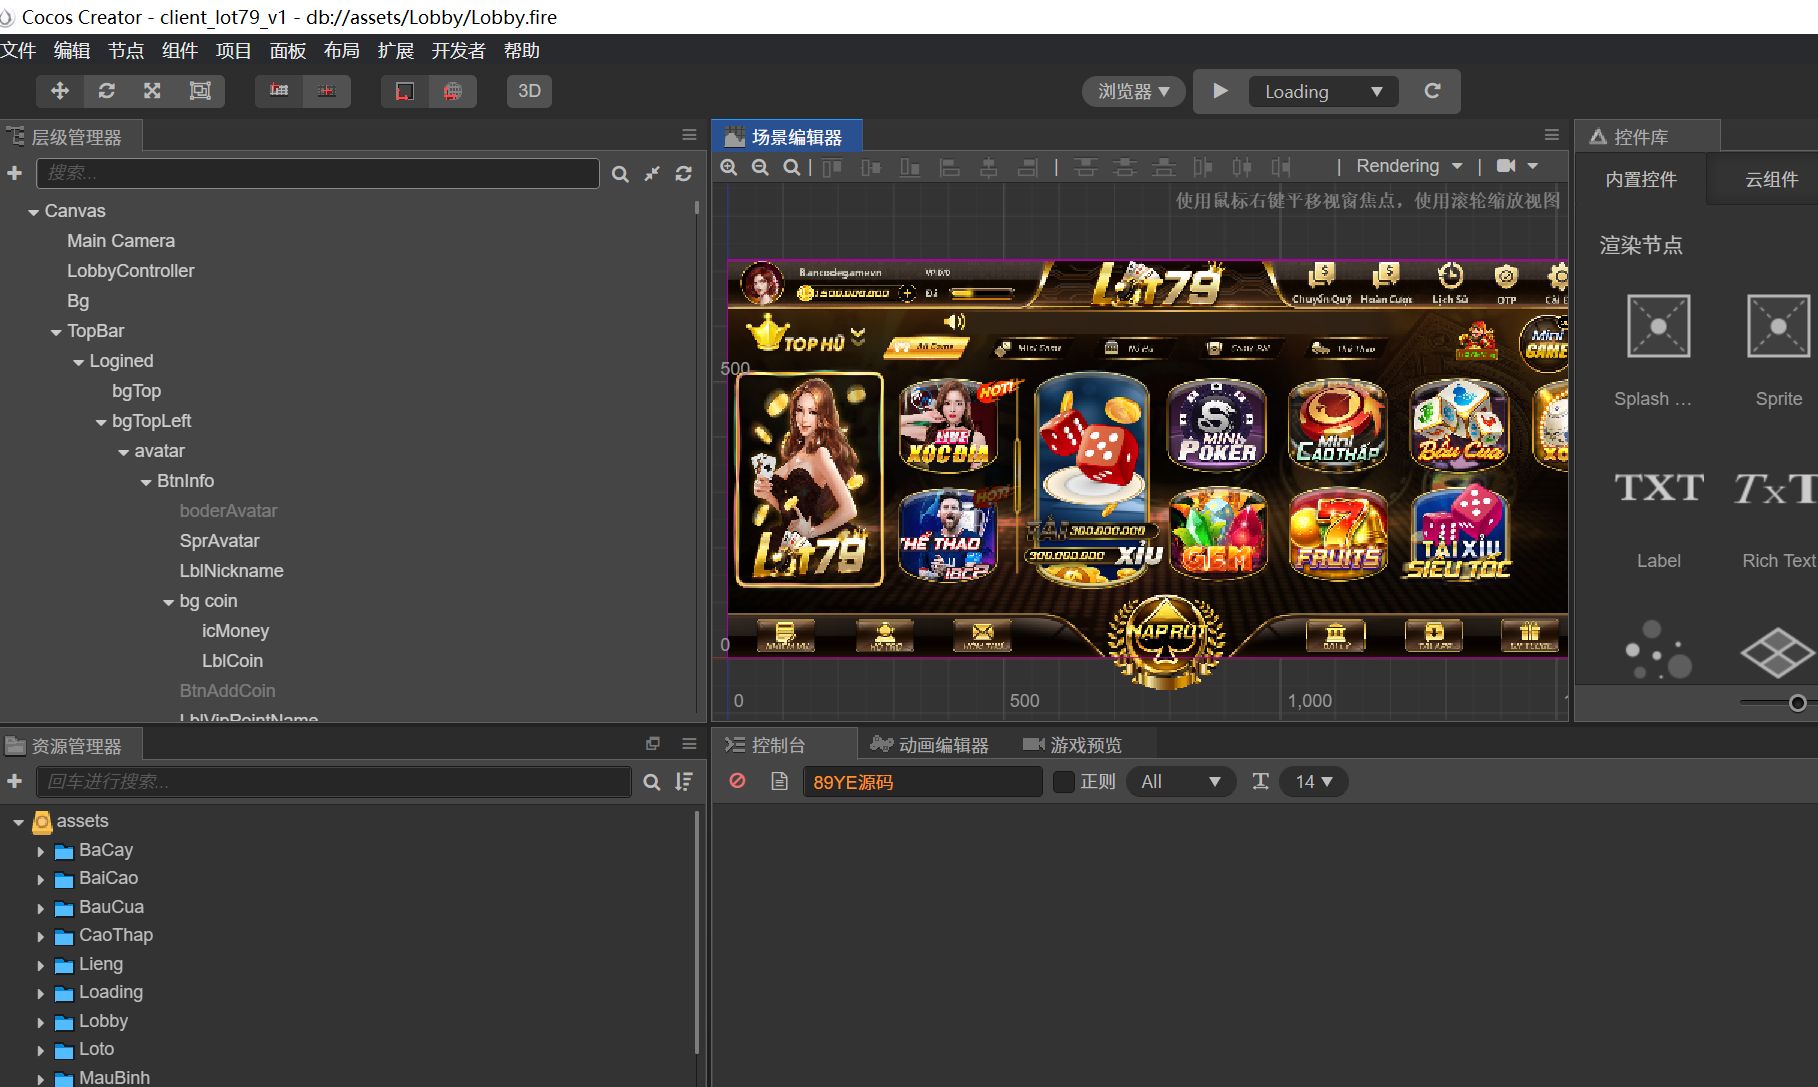Select the scale transform tool
The image size is (1818, 1087).
(152, 91)
